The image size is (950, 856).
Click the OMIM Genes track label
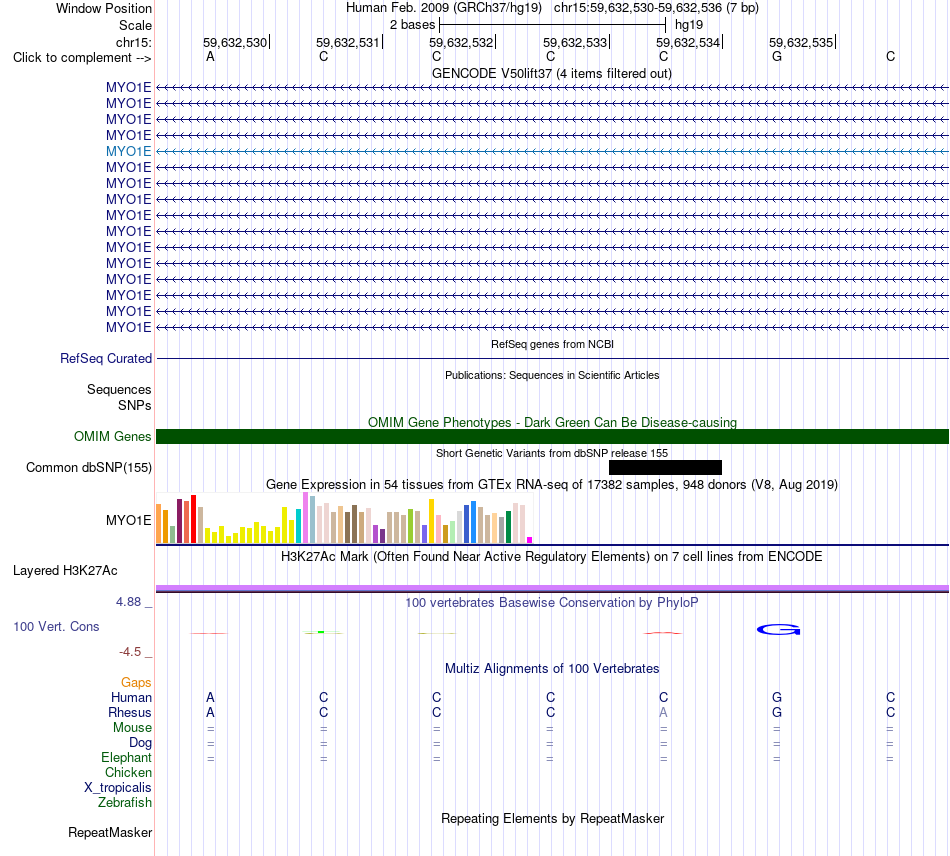click(112, 437)
